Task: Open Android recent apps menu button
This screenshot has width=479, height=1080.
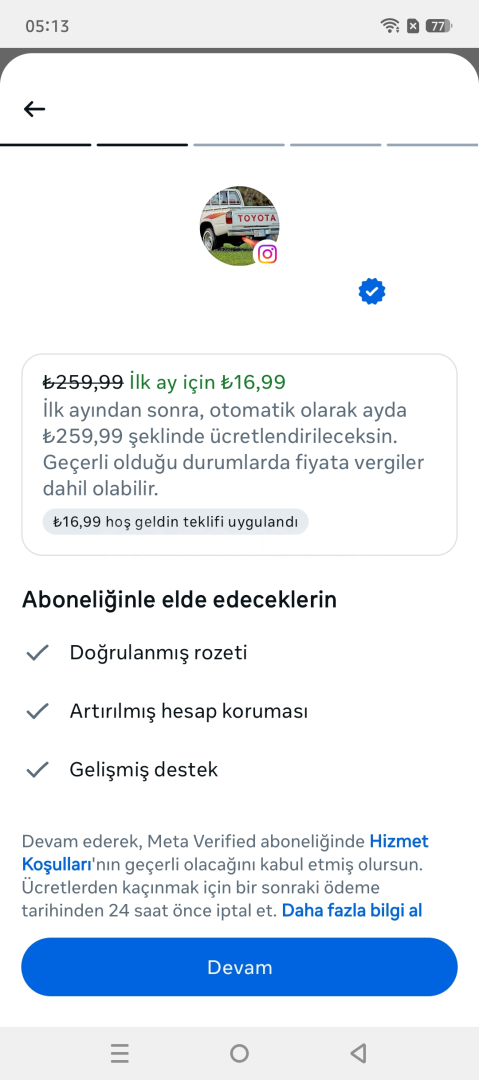Action: coord(120,1053)
